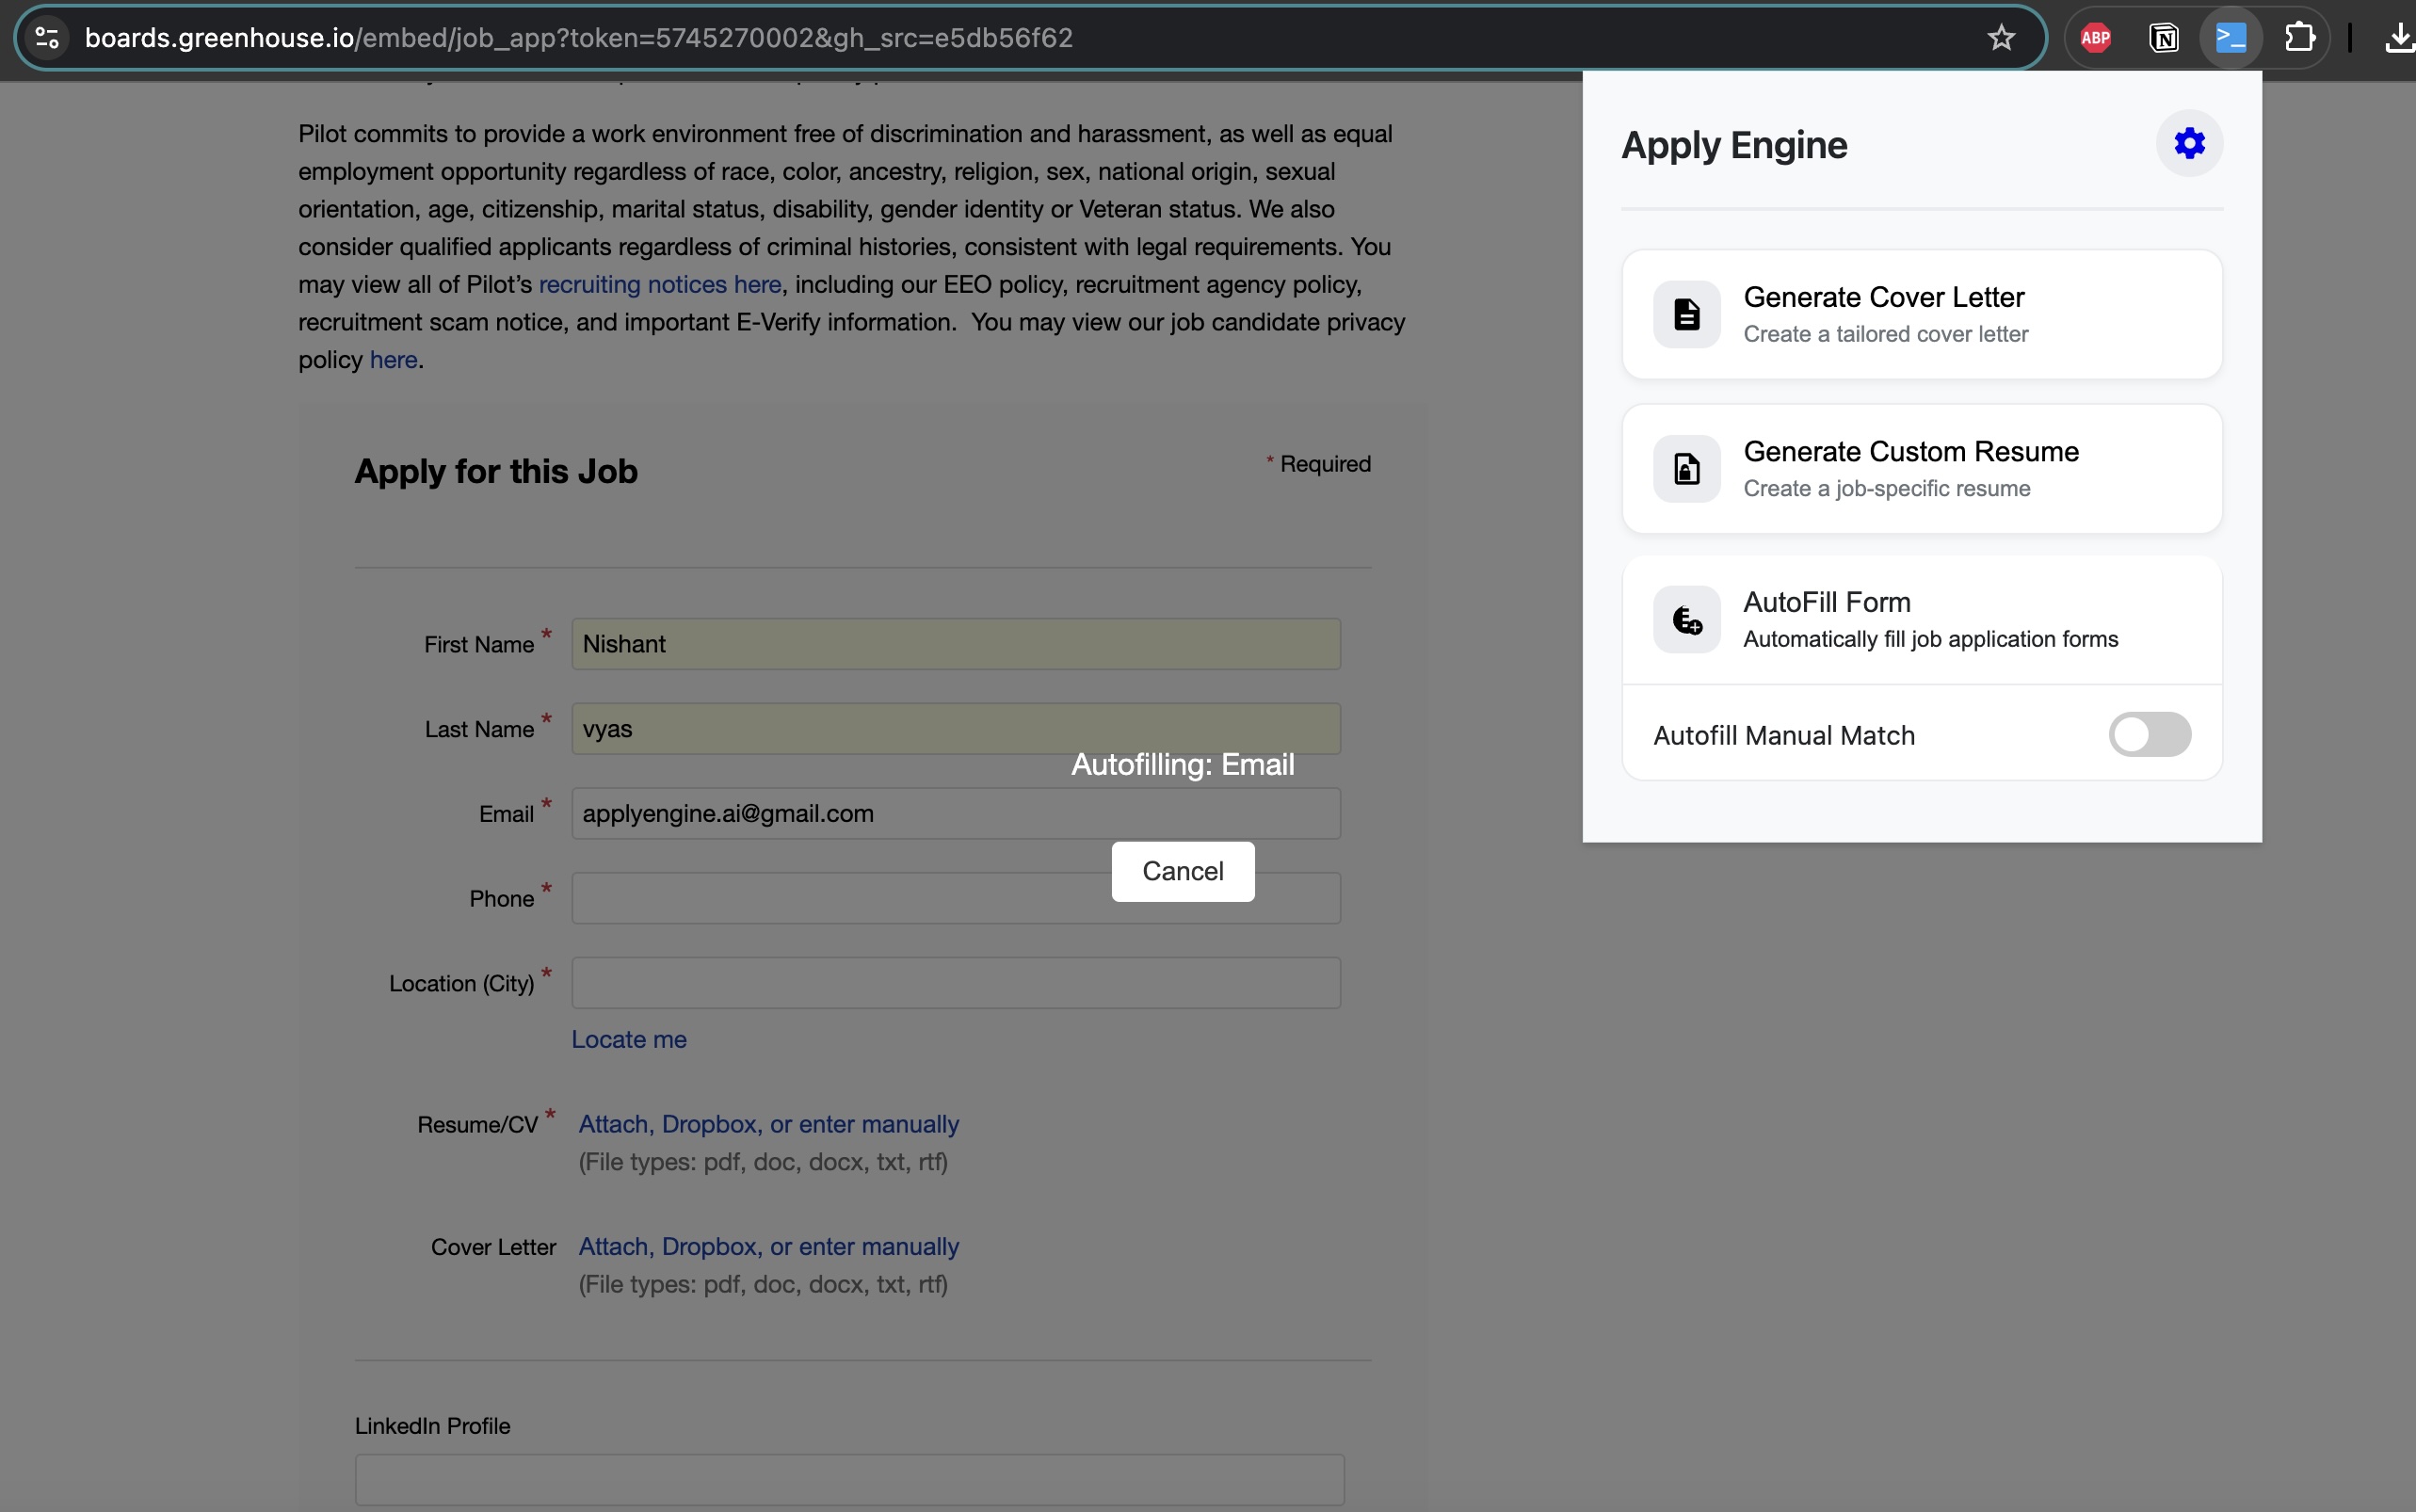Cancel the autofilling process
This screenshot has width=2416, height=1512.
(x=1182, y=871)
